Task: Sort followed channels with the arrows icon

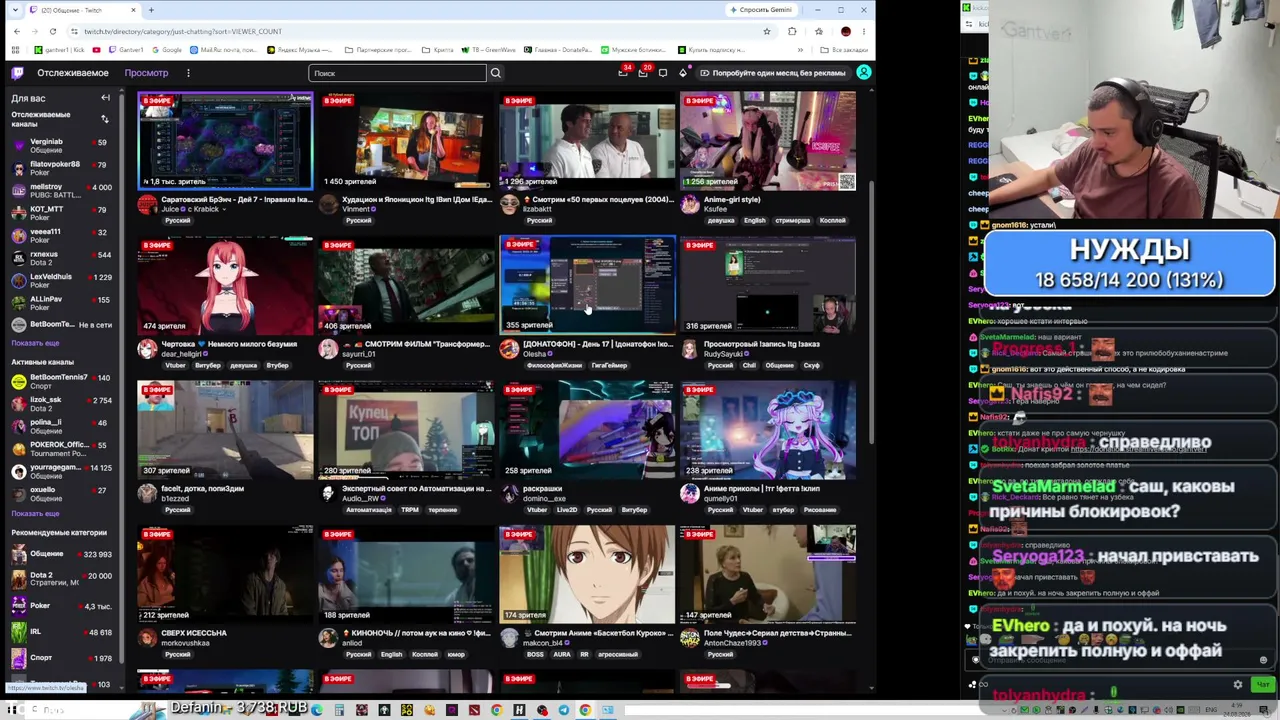Action: (x=104, y=119)
